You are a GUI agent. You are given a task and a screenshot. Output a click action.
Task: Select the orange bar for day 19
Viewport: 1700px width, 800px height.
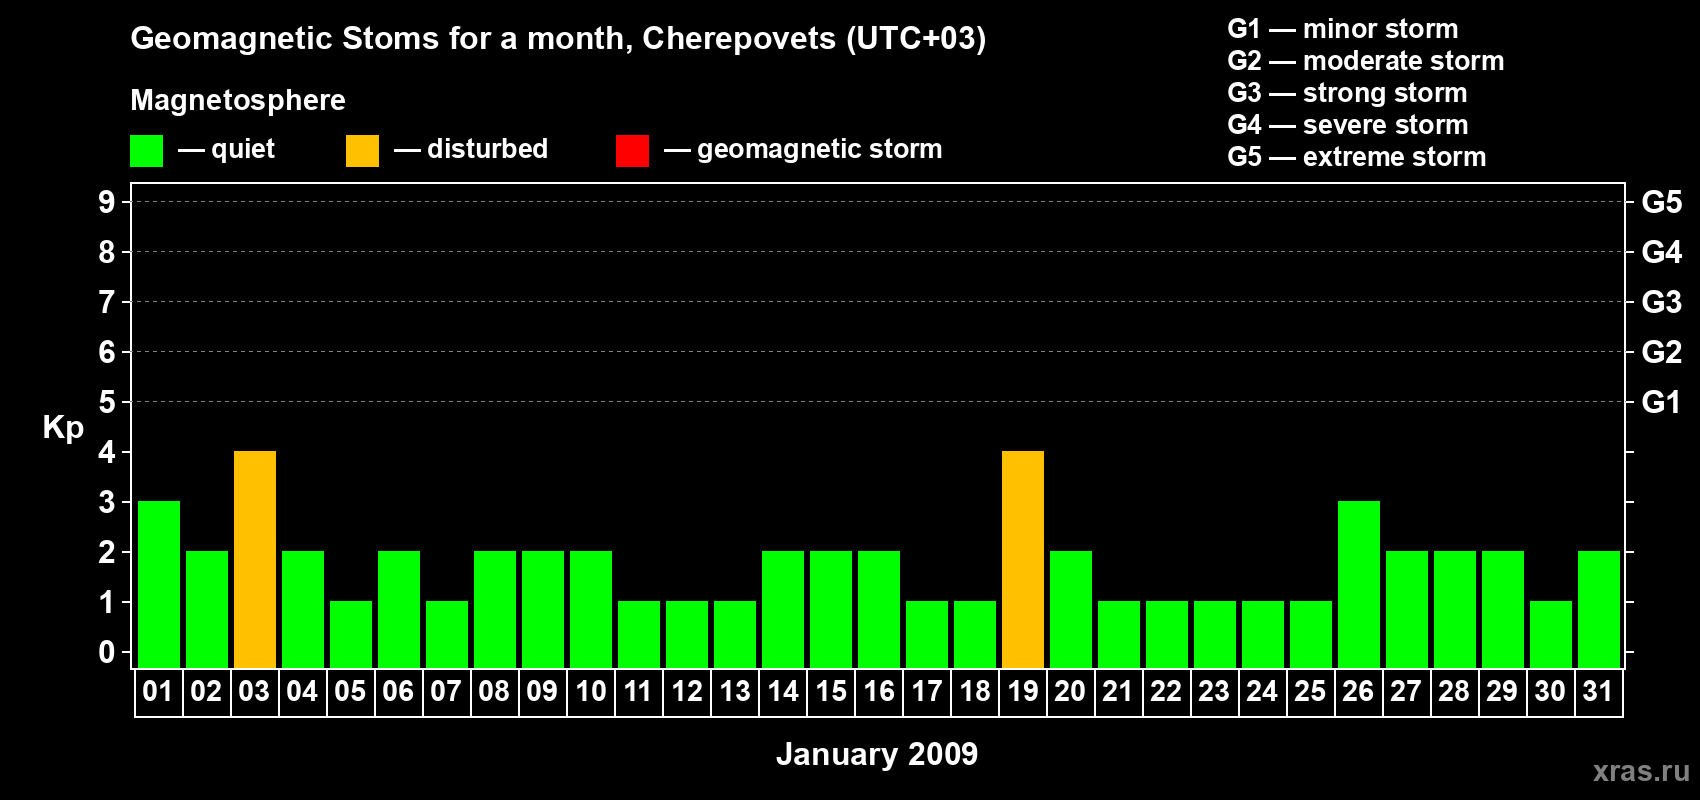click(x=1023, y=559)
